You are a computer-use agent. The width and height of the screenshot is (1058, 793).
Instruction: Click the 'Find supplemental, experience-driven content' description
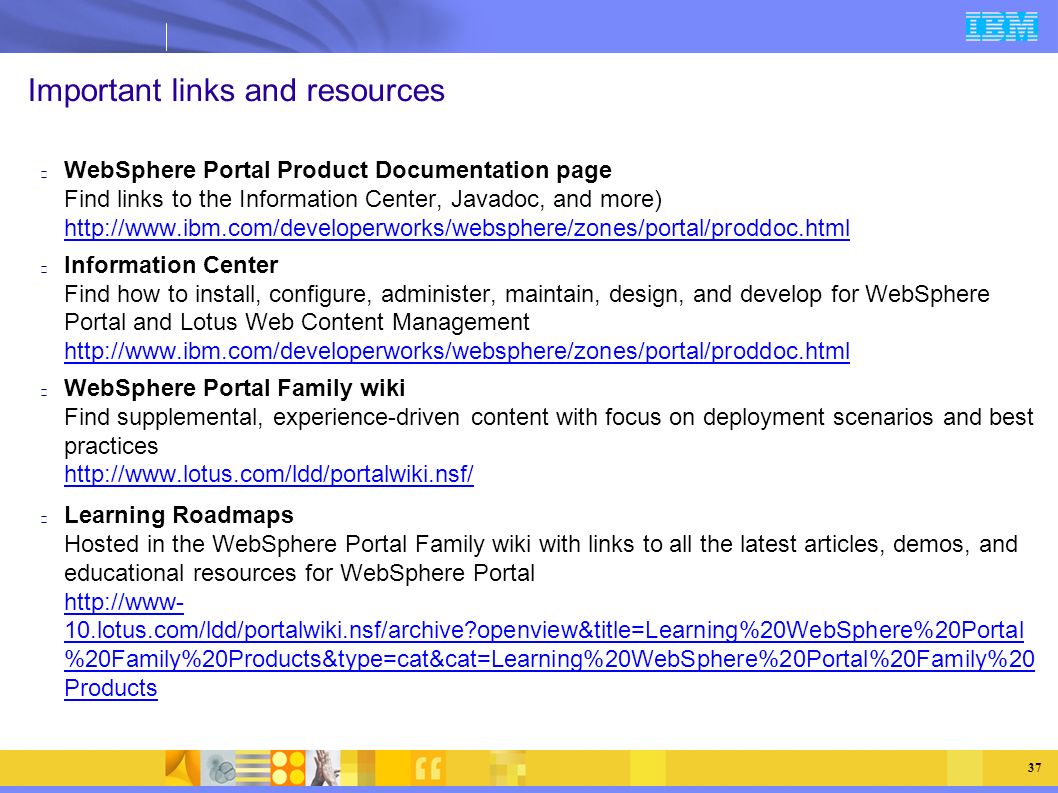tap(549, 431)
